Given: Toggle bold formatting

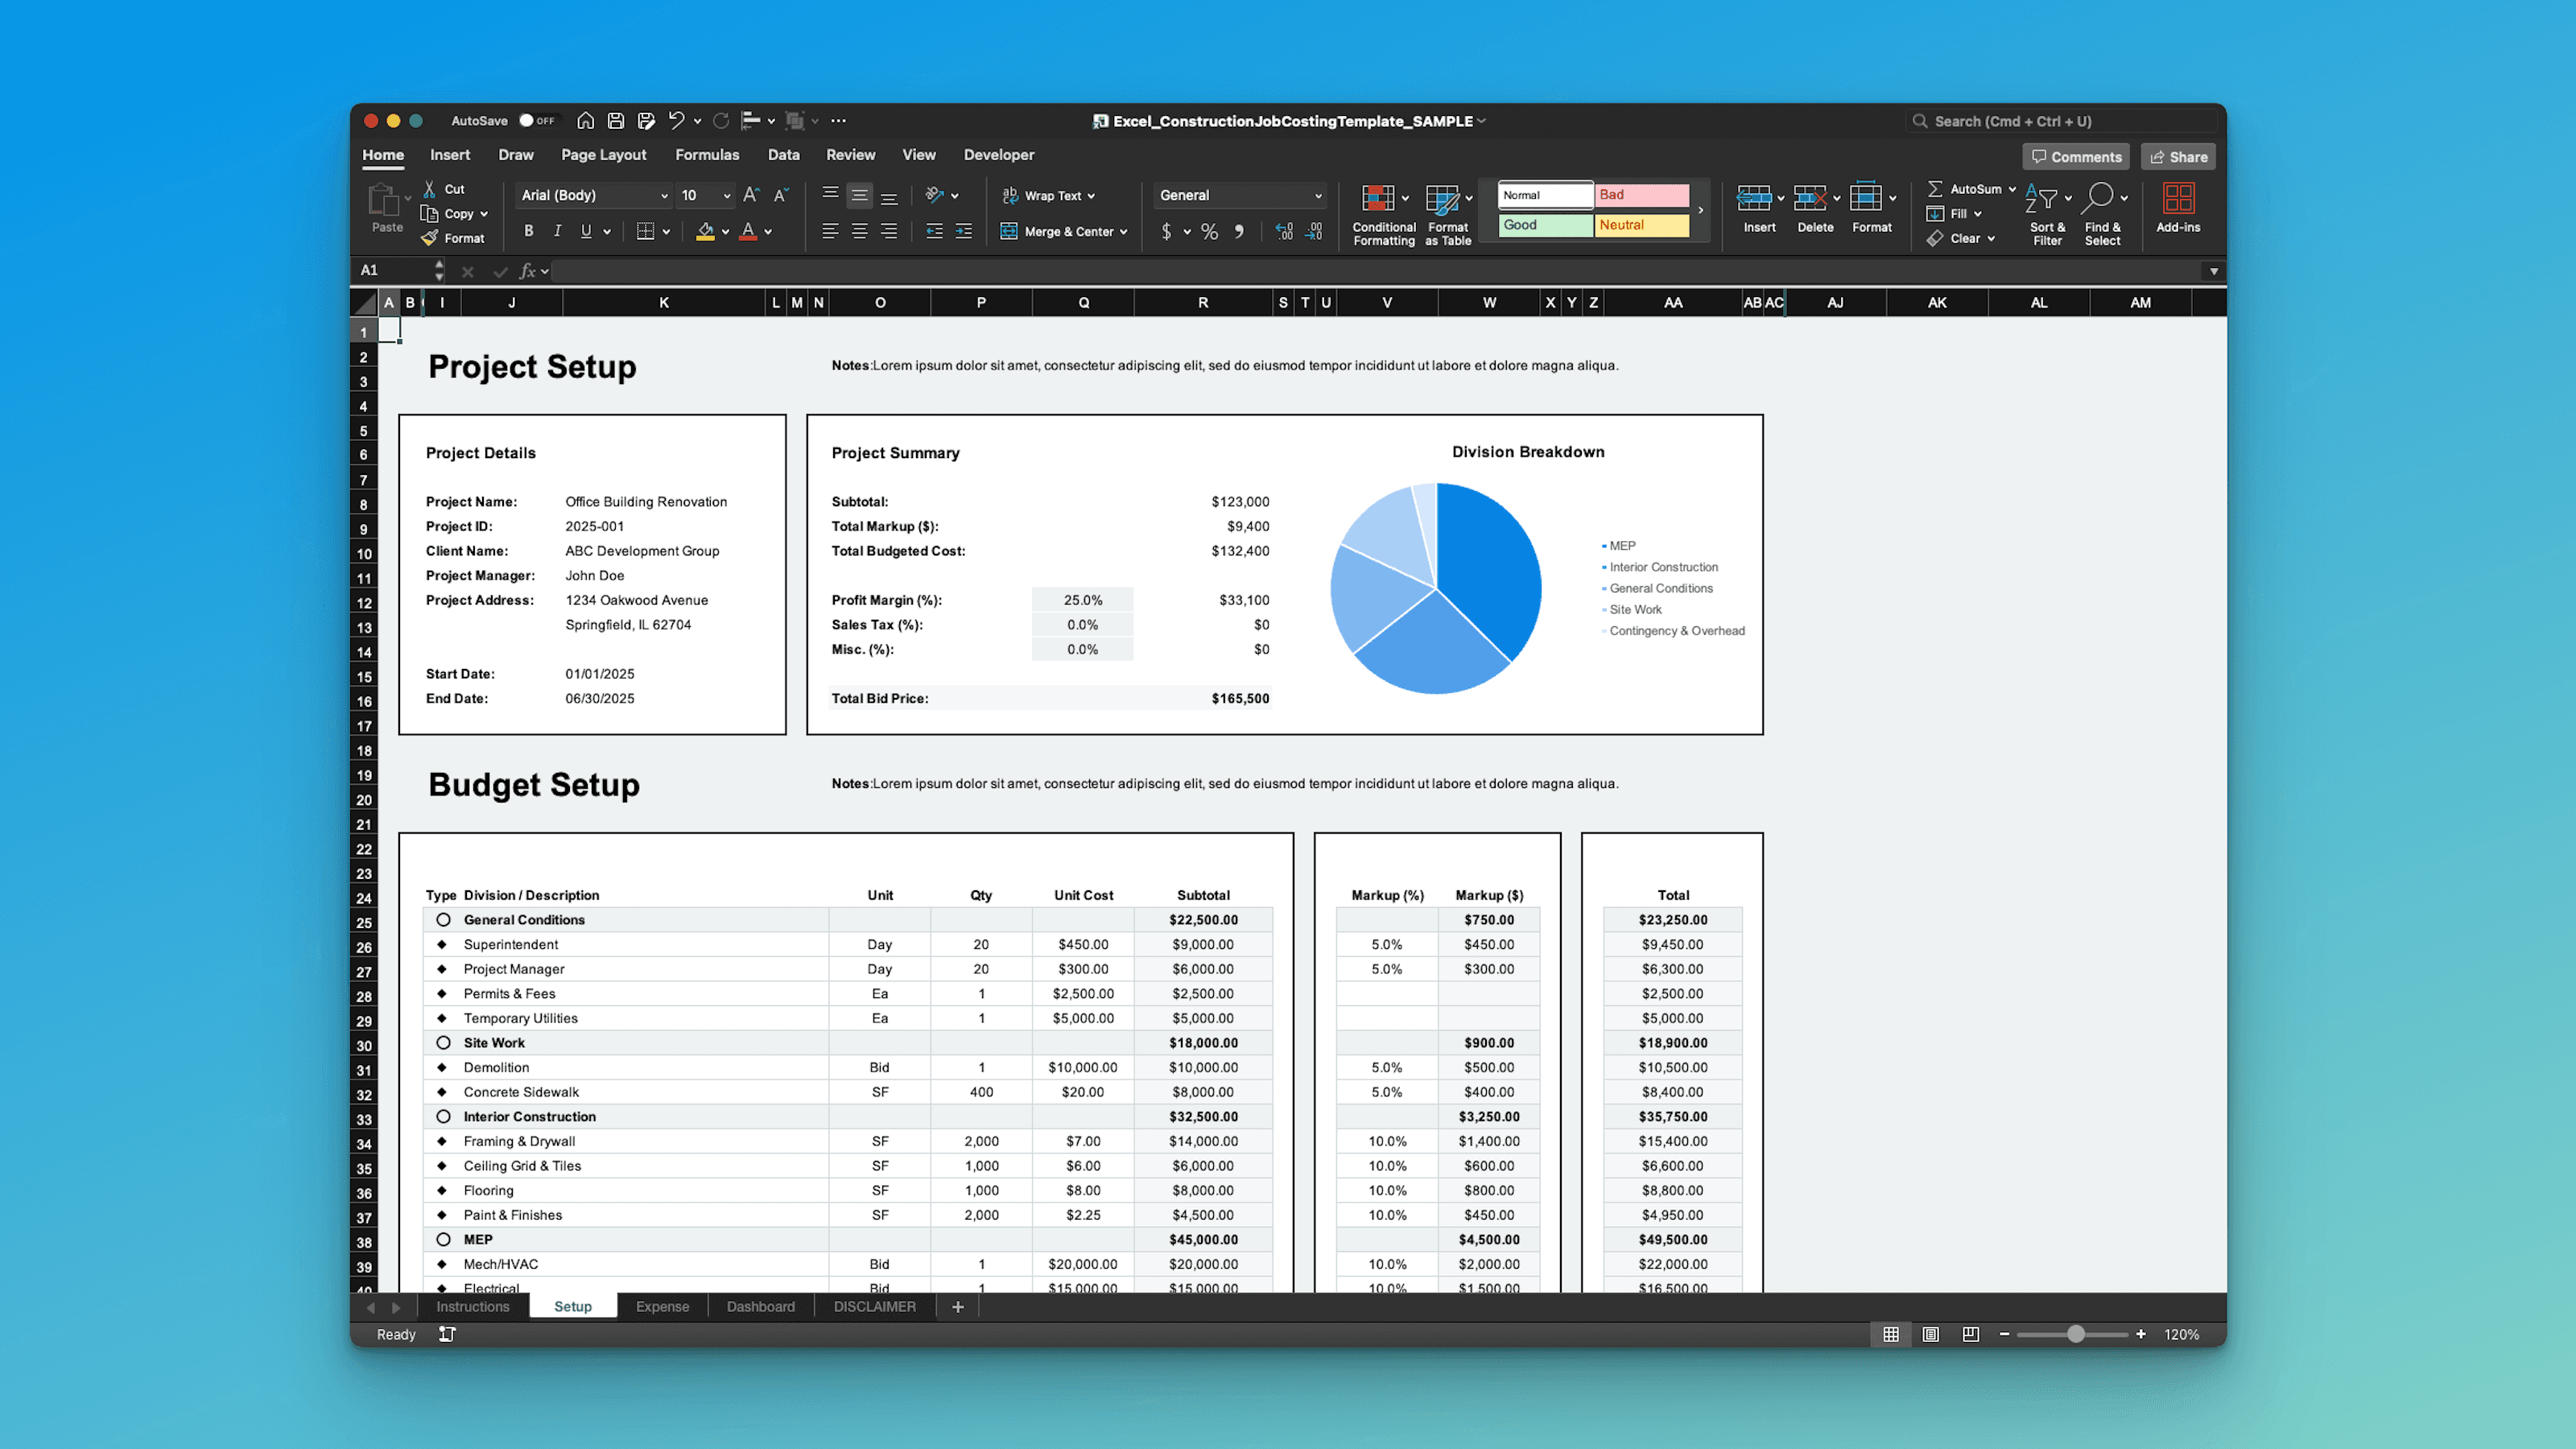Looking at the screenshot, I should 529,231.
